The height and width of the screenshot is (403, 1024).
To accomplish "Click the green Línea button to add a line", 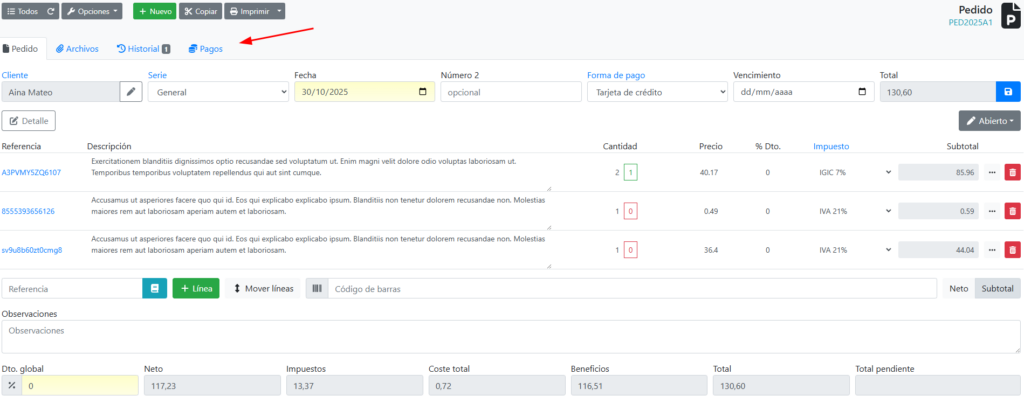I will (196, 288).
